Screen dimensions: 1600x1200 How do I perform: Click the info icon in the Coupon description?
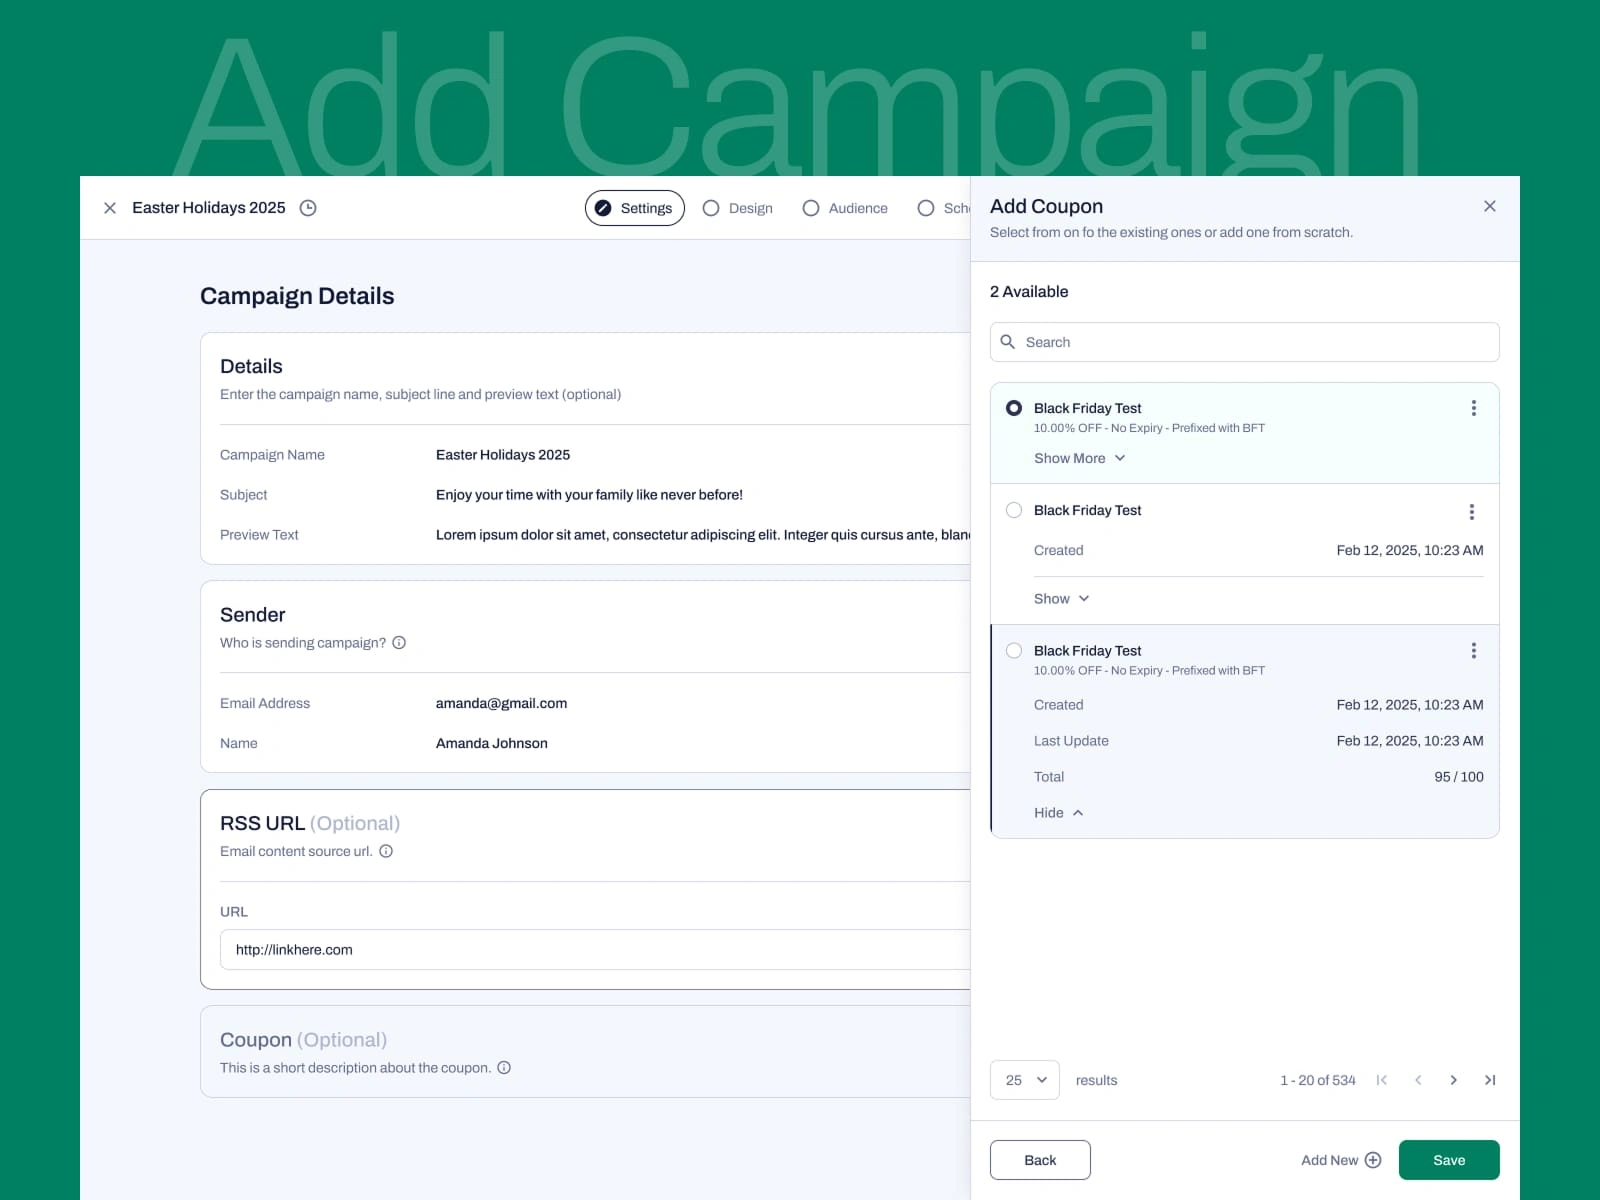pos(505,1068)
